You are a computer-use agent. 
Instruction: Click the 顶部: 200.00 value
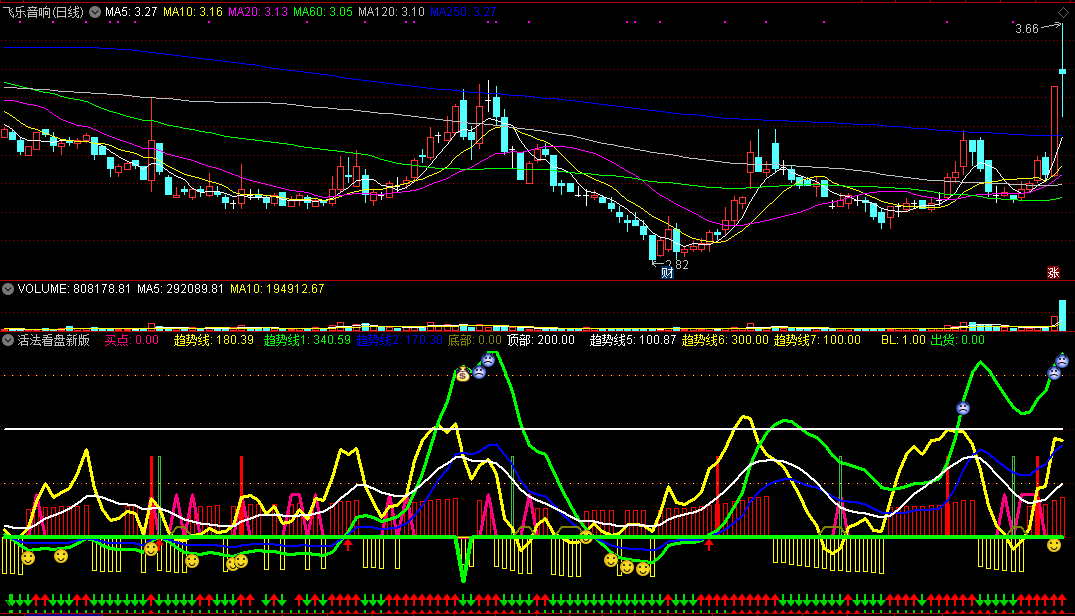tap(540, 340)
